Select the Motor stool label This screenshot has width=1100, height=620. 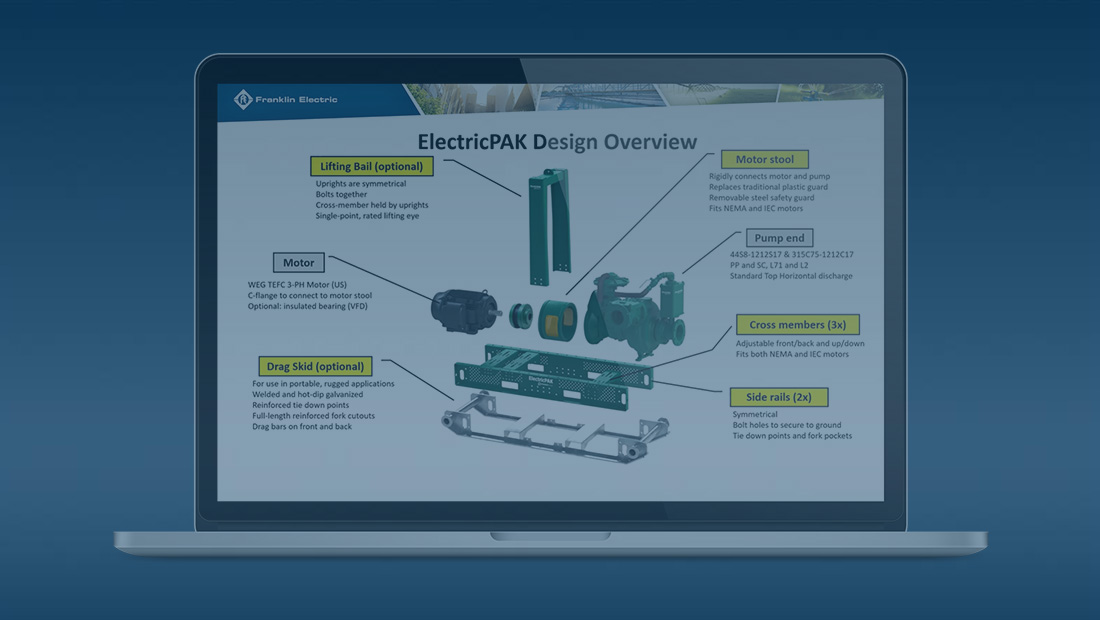click(x=765, y=159)
